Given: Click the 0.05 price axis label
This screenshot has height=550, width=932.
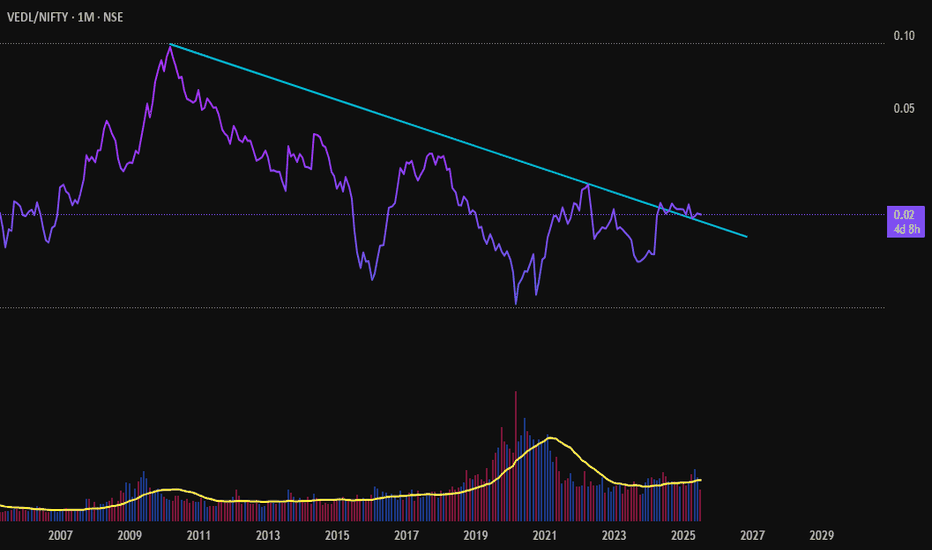Looking at the screenshot, I should click(903, 108).
